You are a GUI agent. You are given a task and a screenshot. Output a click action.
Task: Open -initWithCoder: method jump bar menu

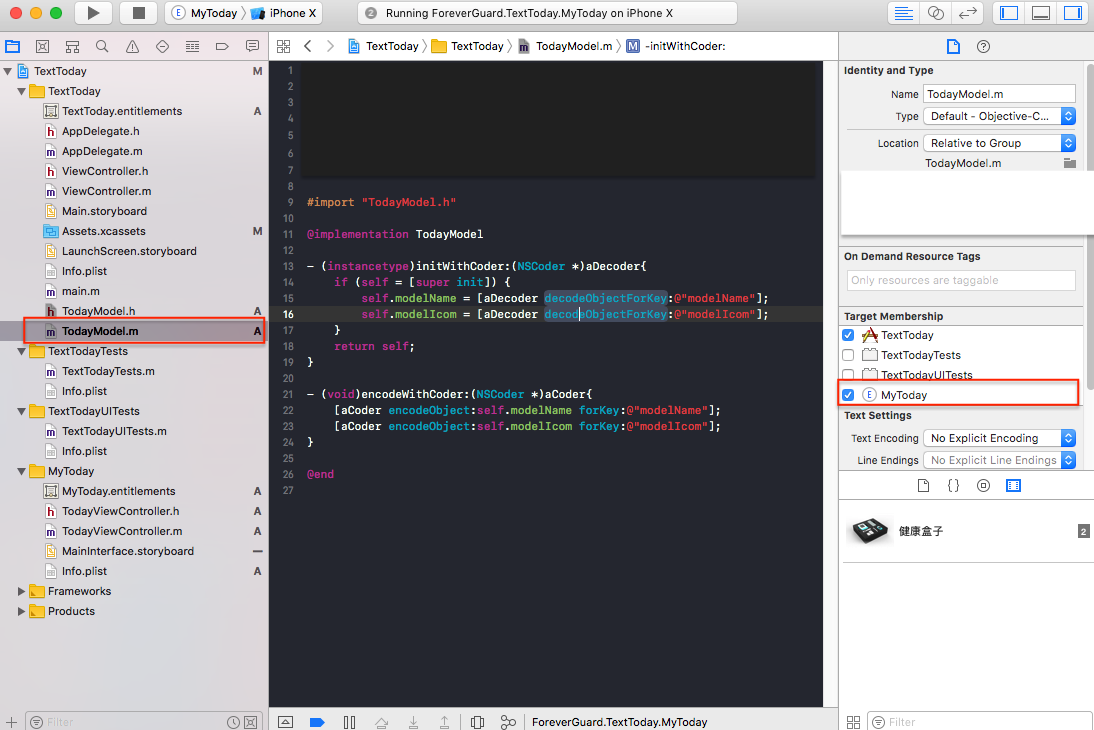click(676, 46)
